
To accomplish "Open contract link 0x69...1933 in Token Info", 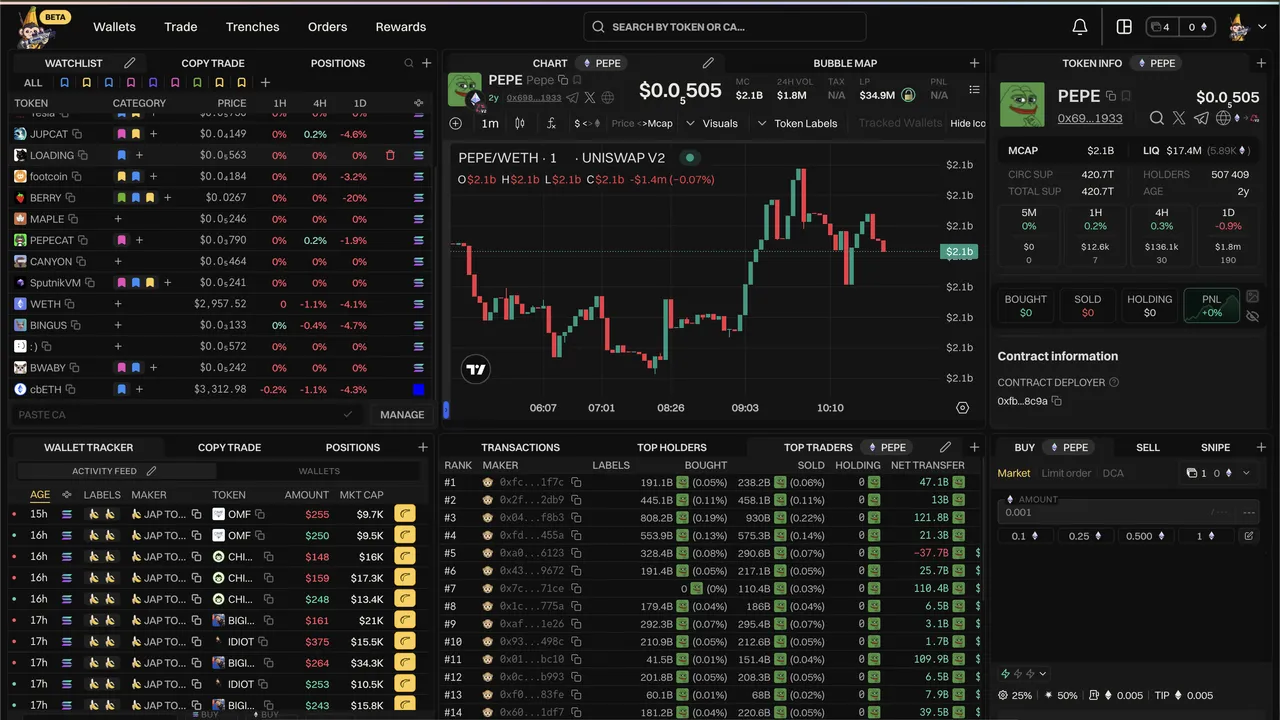I will (1089, 118).
